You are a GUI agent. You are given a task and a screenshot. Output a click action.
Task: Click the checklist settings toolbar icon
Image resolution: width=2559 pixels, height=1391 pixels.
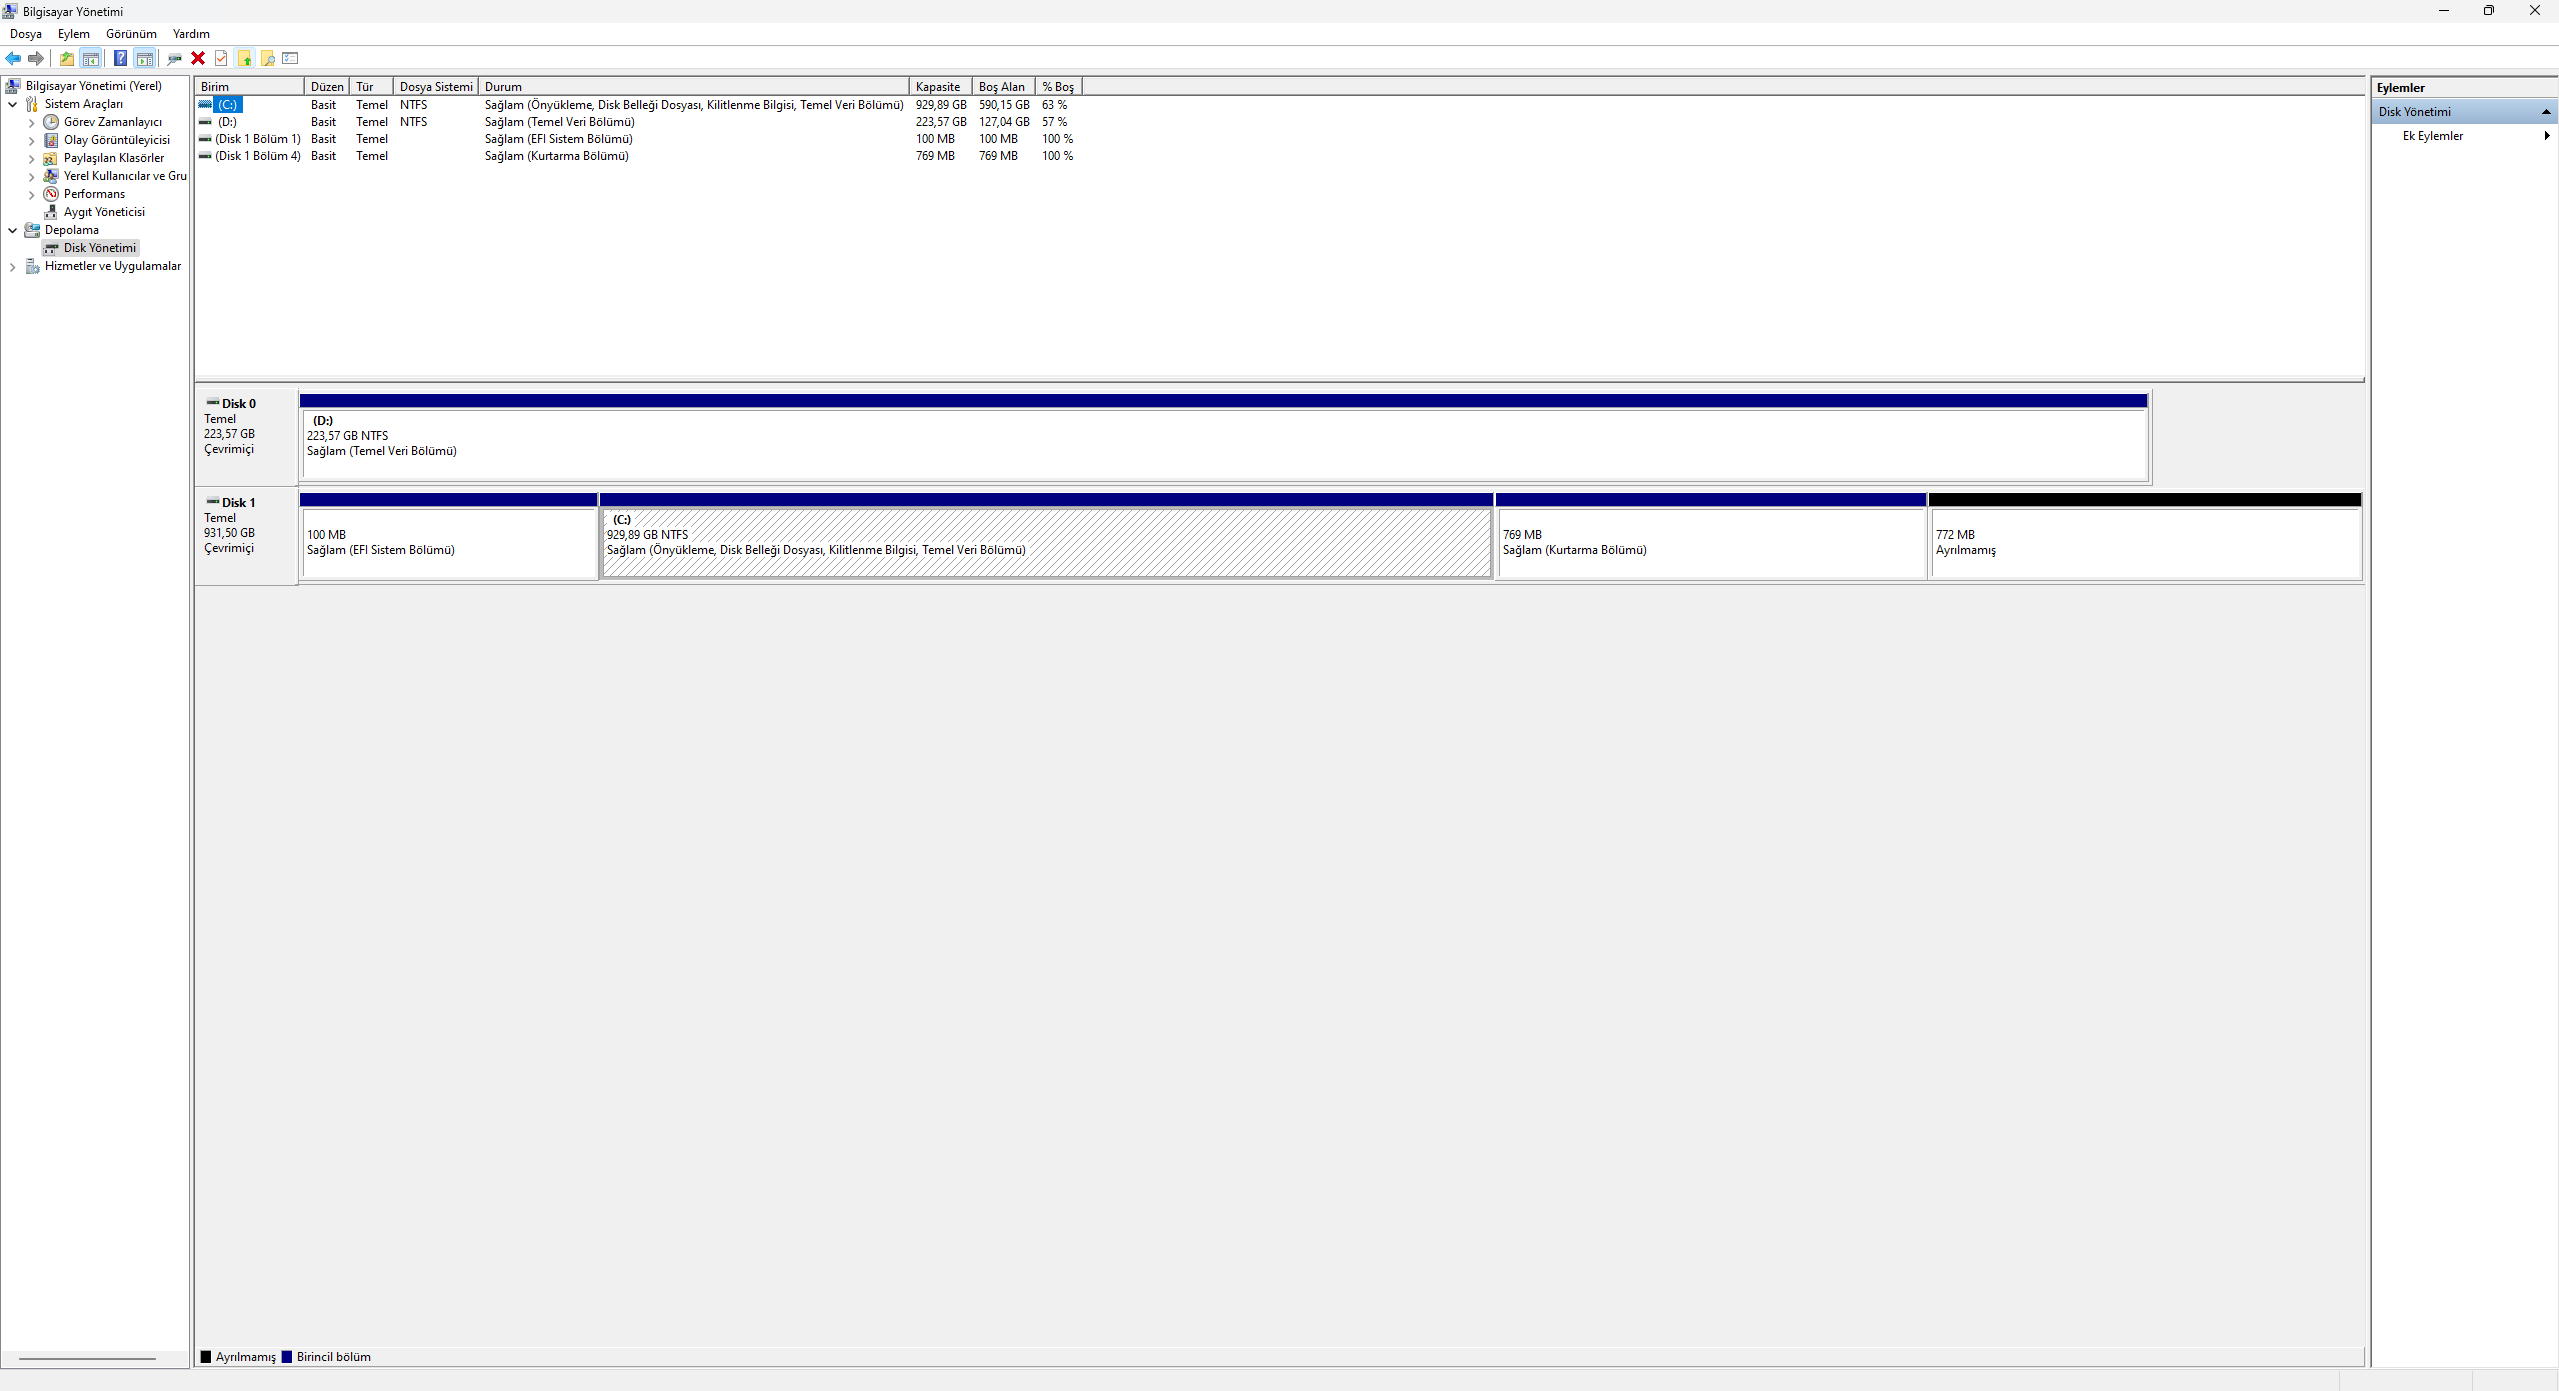coord(291,58)
